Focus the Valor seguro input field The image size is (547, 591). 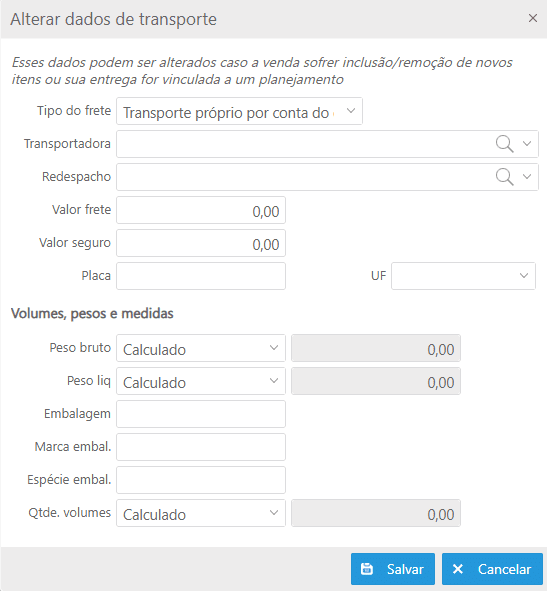pos(201,243)
